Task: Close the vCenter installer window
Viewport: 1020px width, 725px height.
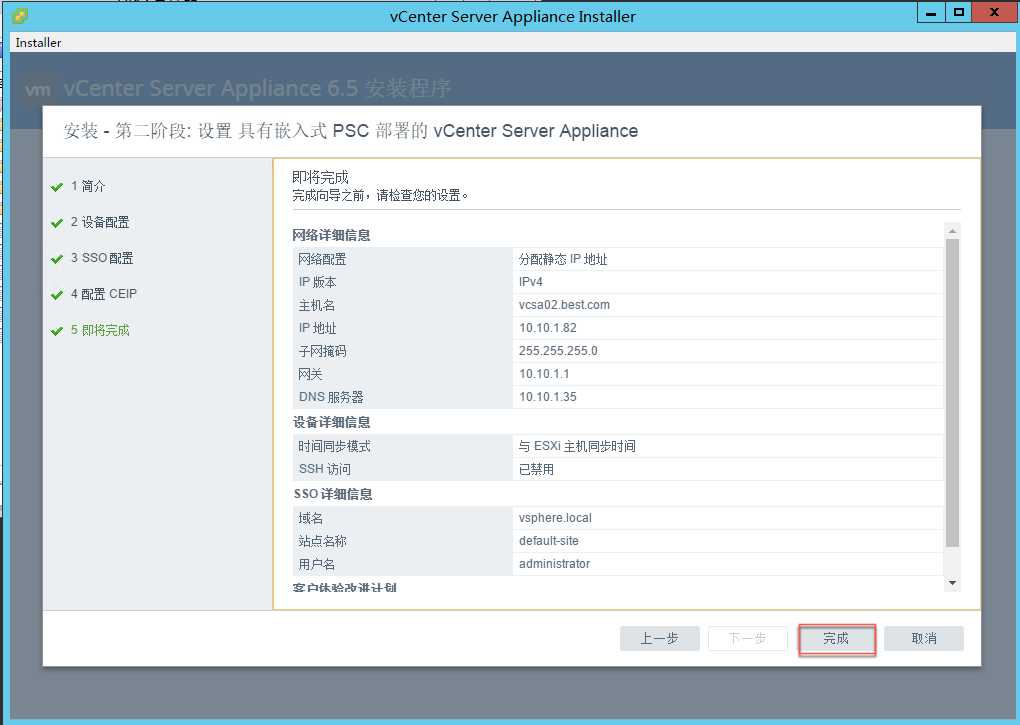Action: (x=994, y=13)
